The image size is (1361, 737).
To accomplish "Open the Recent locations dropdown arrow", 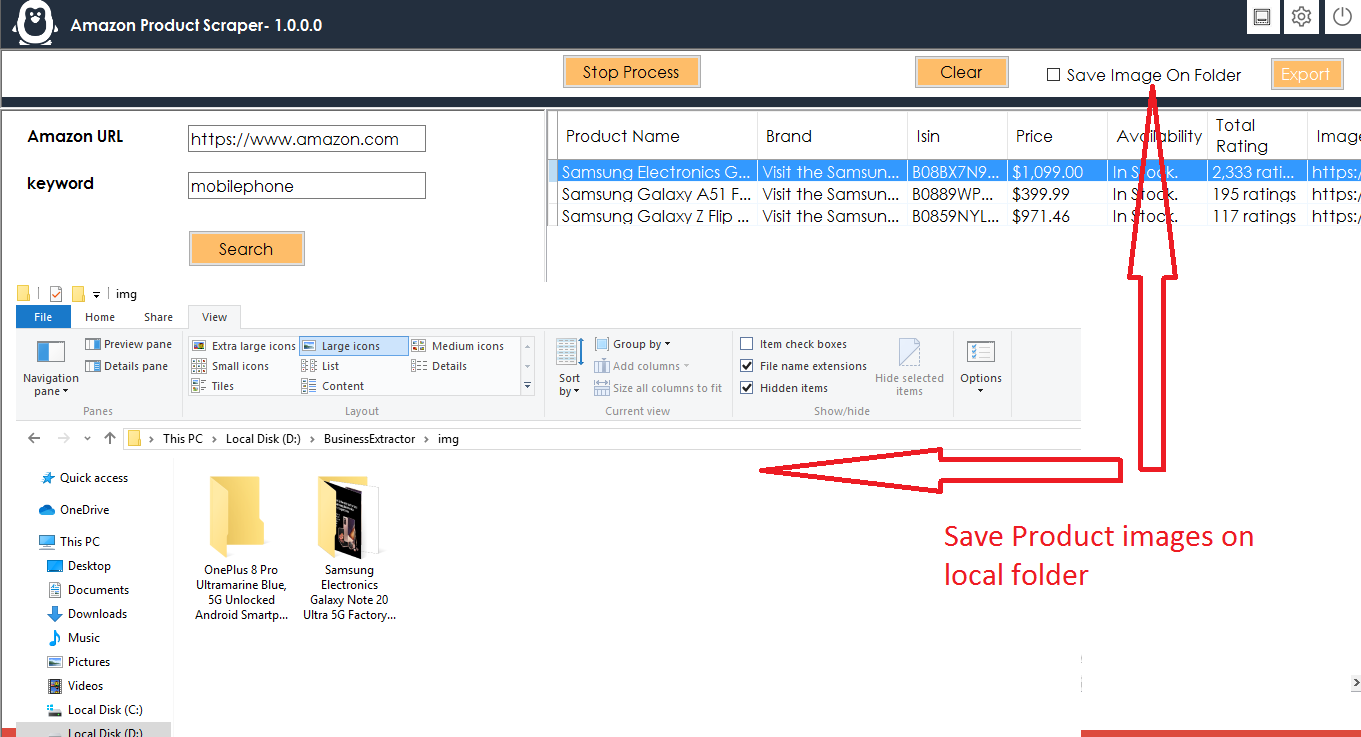I will pyautogui.click(x=86, y=438).
